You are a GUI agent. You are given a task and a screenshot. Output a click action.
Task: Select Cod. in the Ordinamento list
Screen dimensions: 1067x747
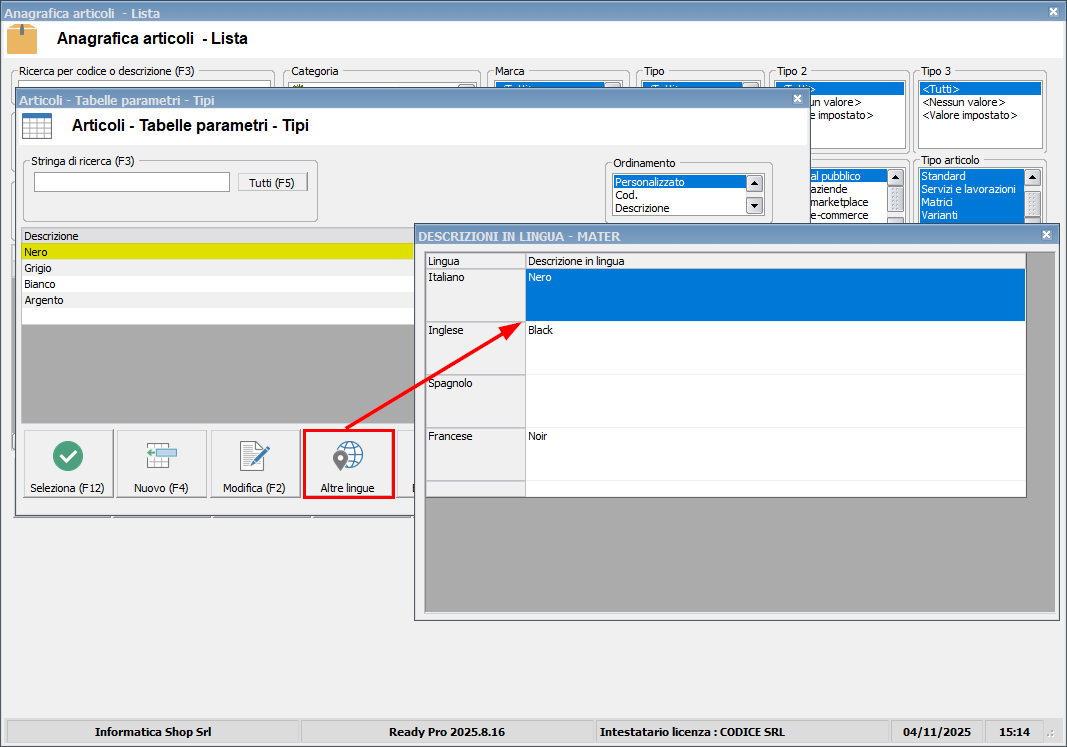click(x=678, y=195)
